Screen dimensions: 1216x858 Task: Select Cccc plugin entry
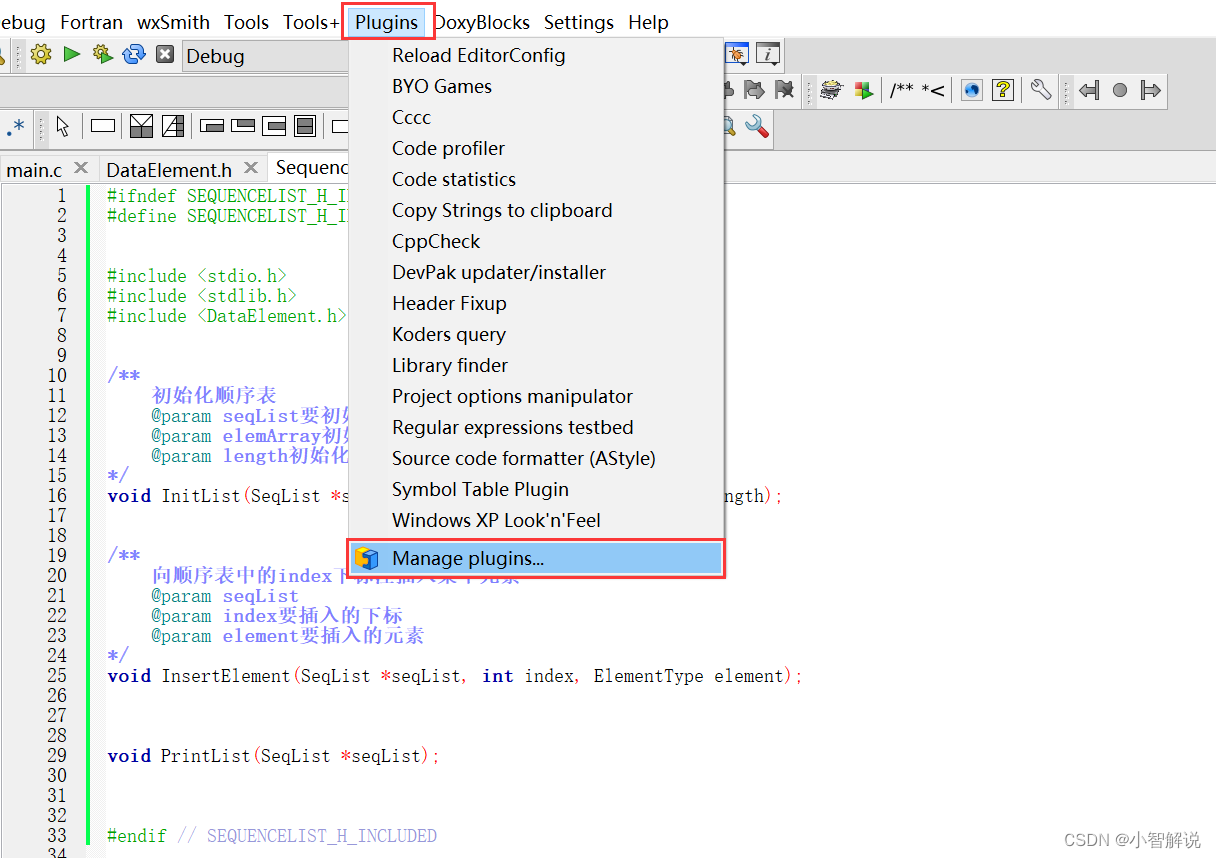pyautogui.click(x=536, y=118)
